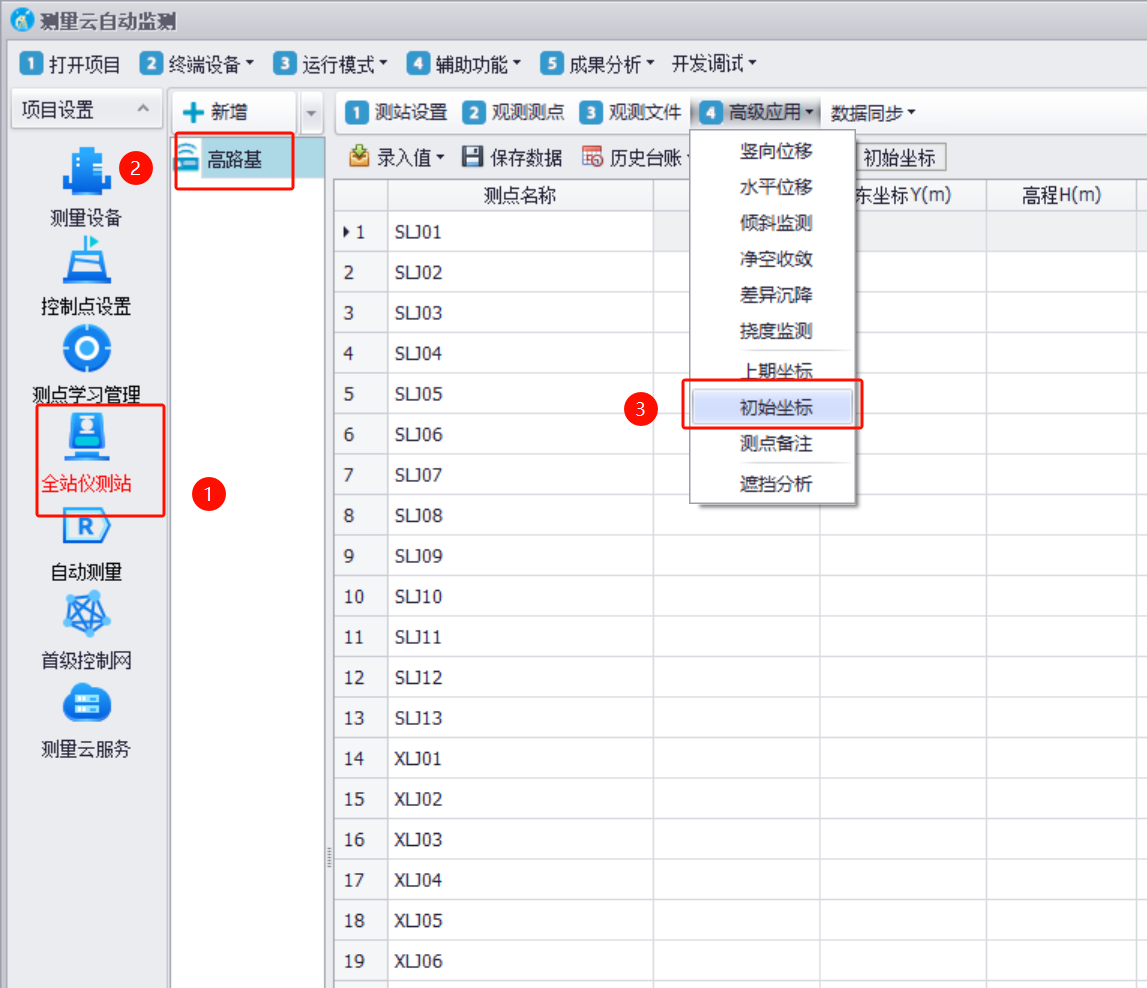
Task: Open 测点学习管理 target icon
Action: click(x=86, y=350)
